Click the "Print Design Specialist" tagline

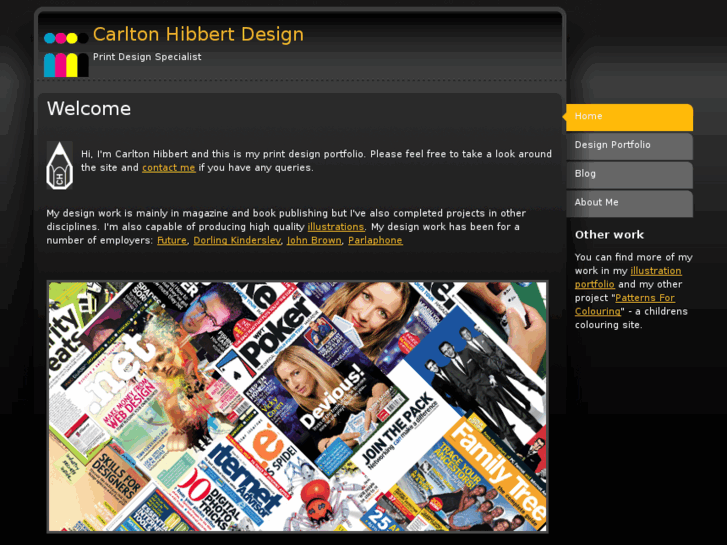[x=147, y=57]
